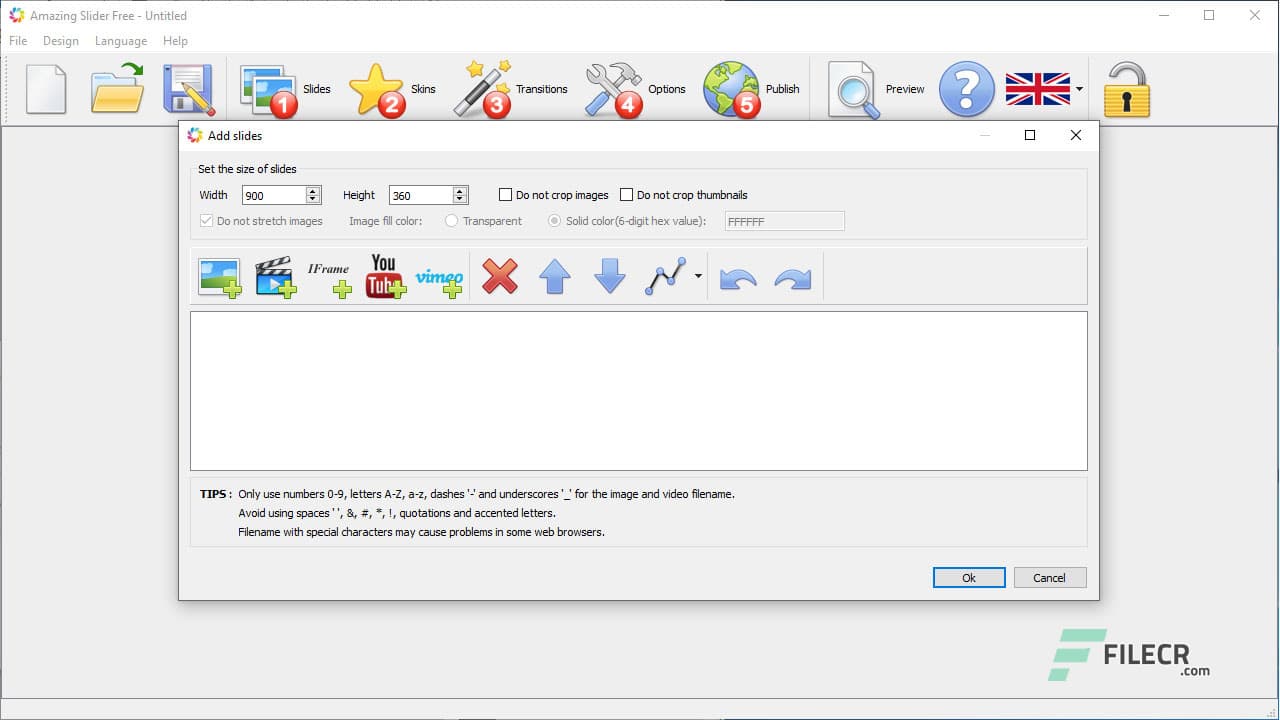Move slide up with blue arrow

pyautogui.click(x=555, y=277)
